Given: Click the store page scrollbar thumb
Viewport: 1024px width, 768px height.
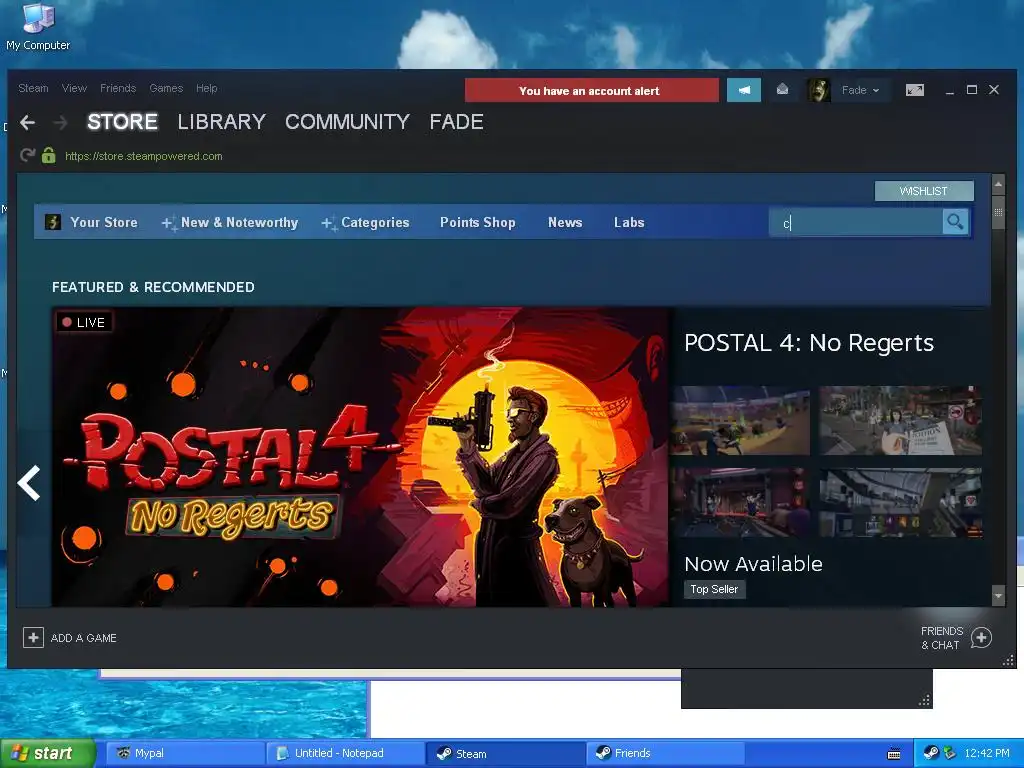Looking at the screenshot, I should pyautogui.click(x=998, y=213).
